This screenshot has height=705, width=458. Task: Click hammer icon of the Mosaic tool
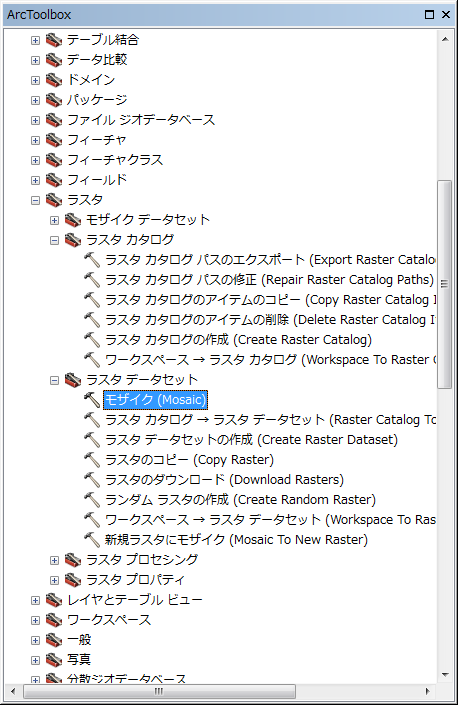[92, 400]
